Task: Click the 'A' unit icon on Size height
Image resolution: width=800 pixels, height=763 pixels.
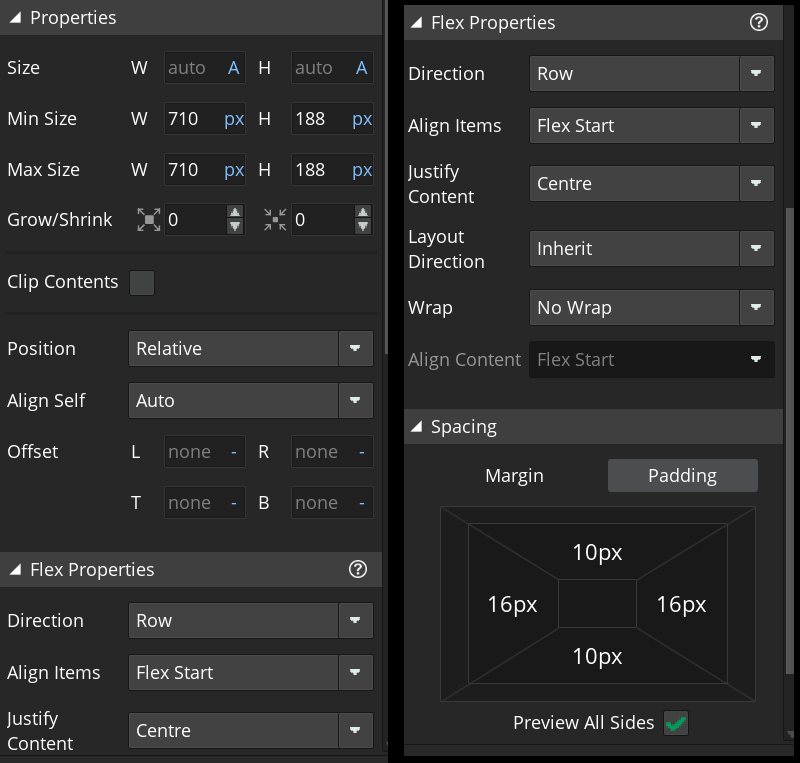Action: pos(364,68)
